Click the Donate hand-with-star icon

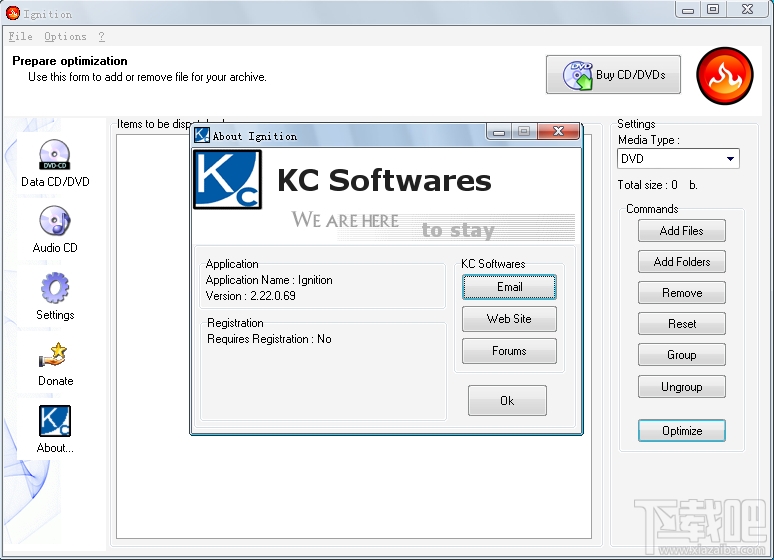click(53, 355)
